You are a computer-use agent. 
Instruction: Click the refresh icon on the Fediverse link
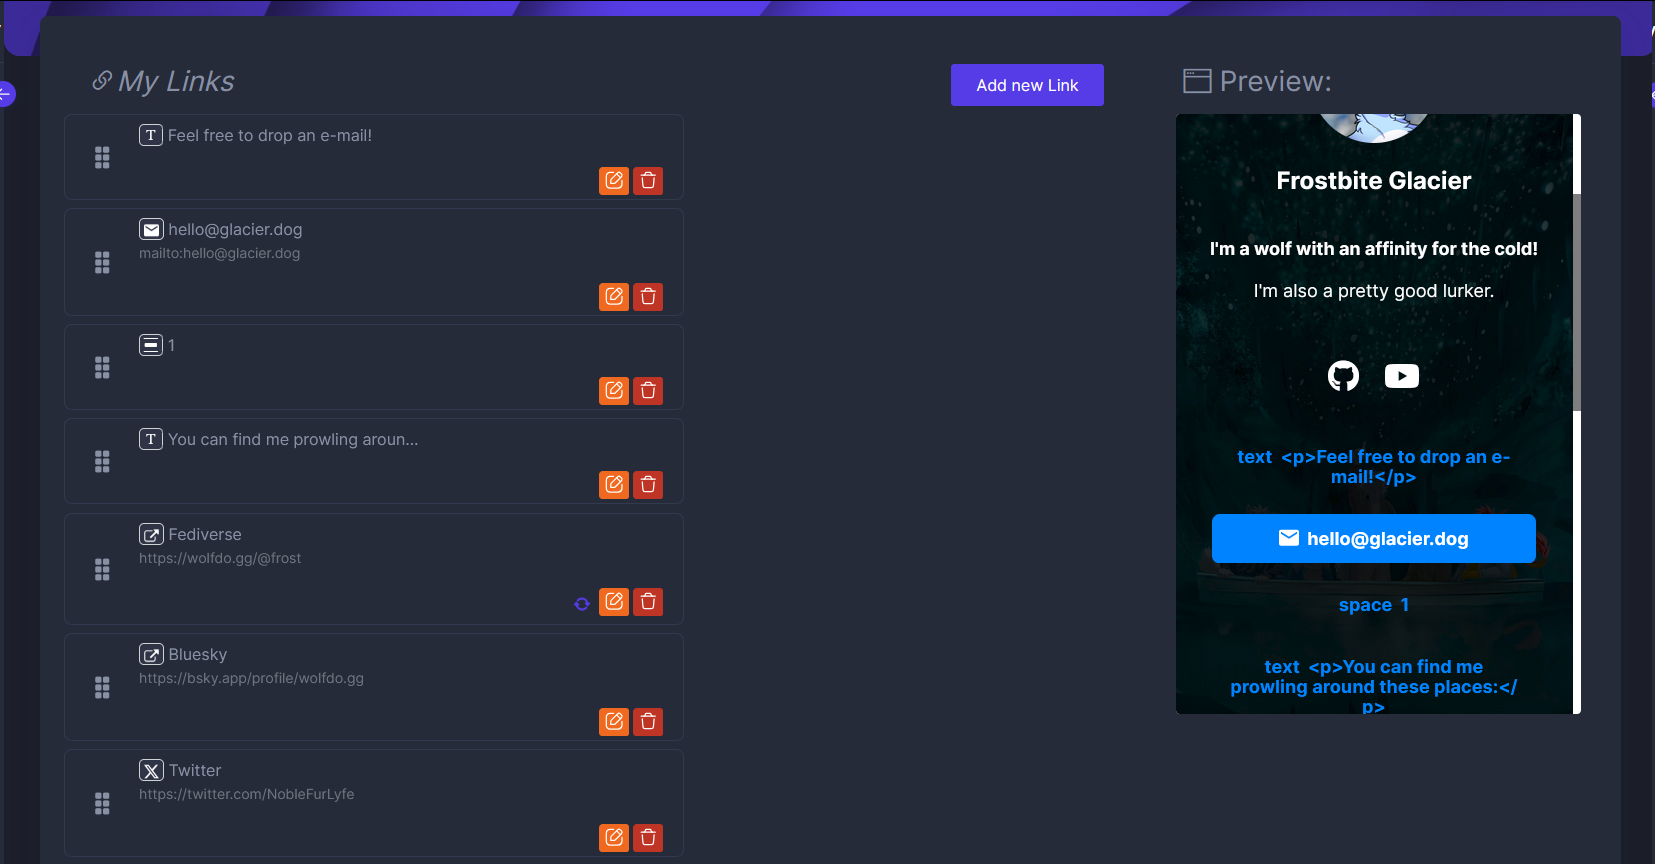[582, 604]
